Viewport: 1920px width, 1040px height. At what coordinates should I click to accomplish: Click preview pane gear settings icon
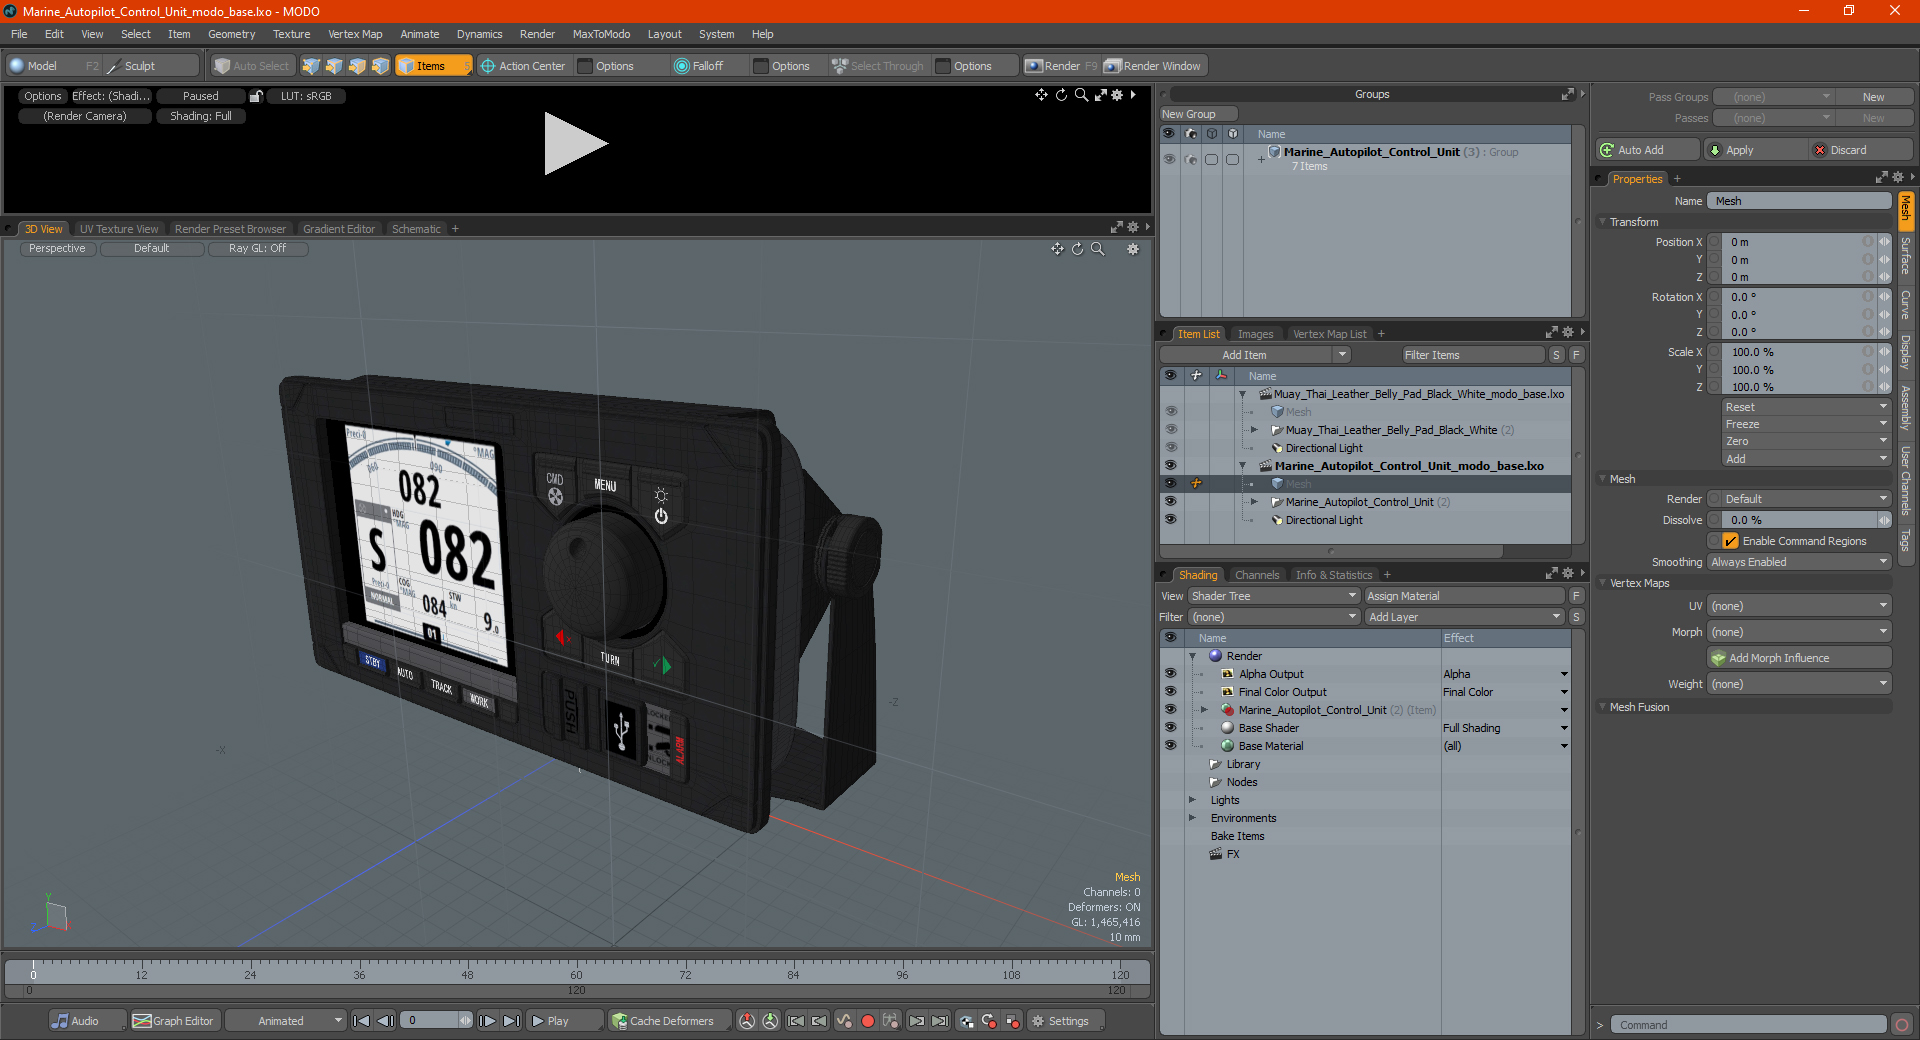(1117, 95)
